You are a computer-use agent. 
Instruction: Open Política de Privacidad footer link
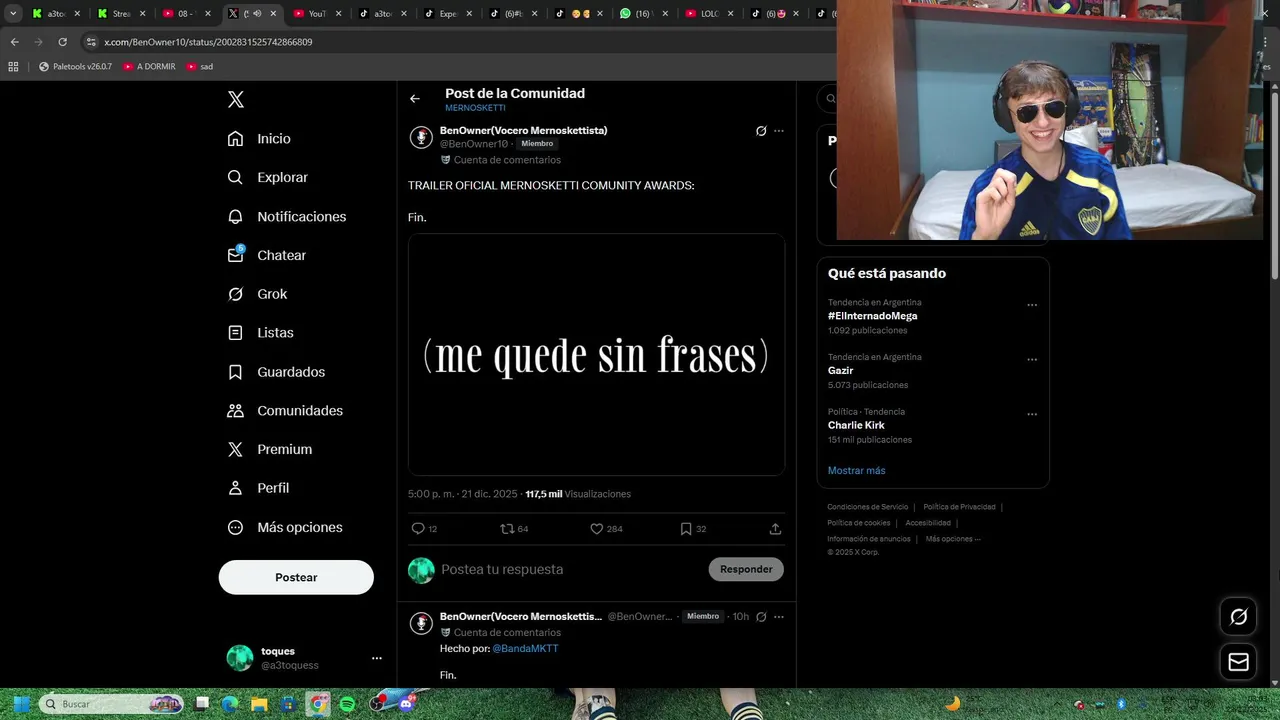[959, 507]
